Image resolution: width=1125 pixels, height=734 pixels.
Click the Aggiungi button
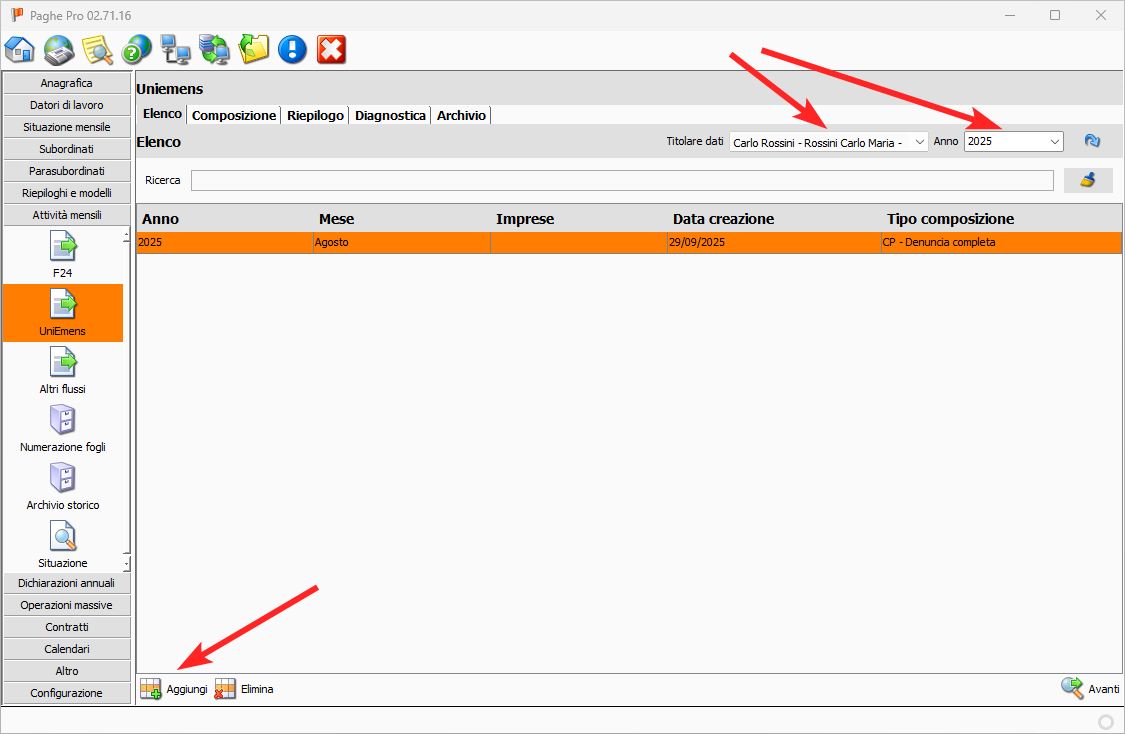coord(174,689)
